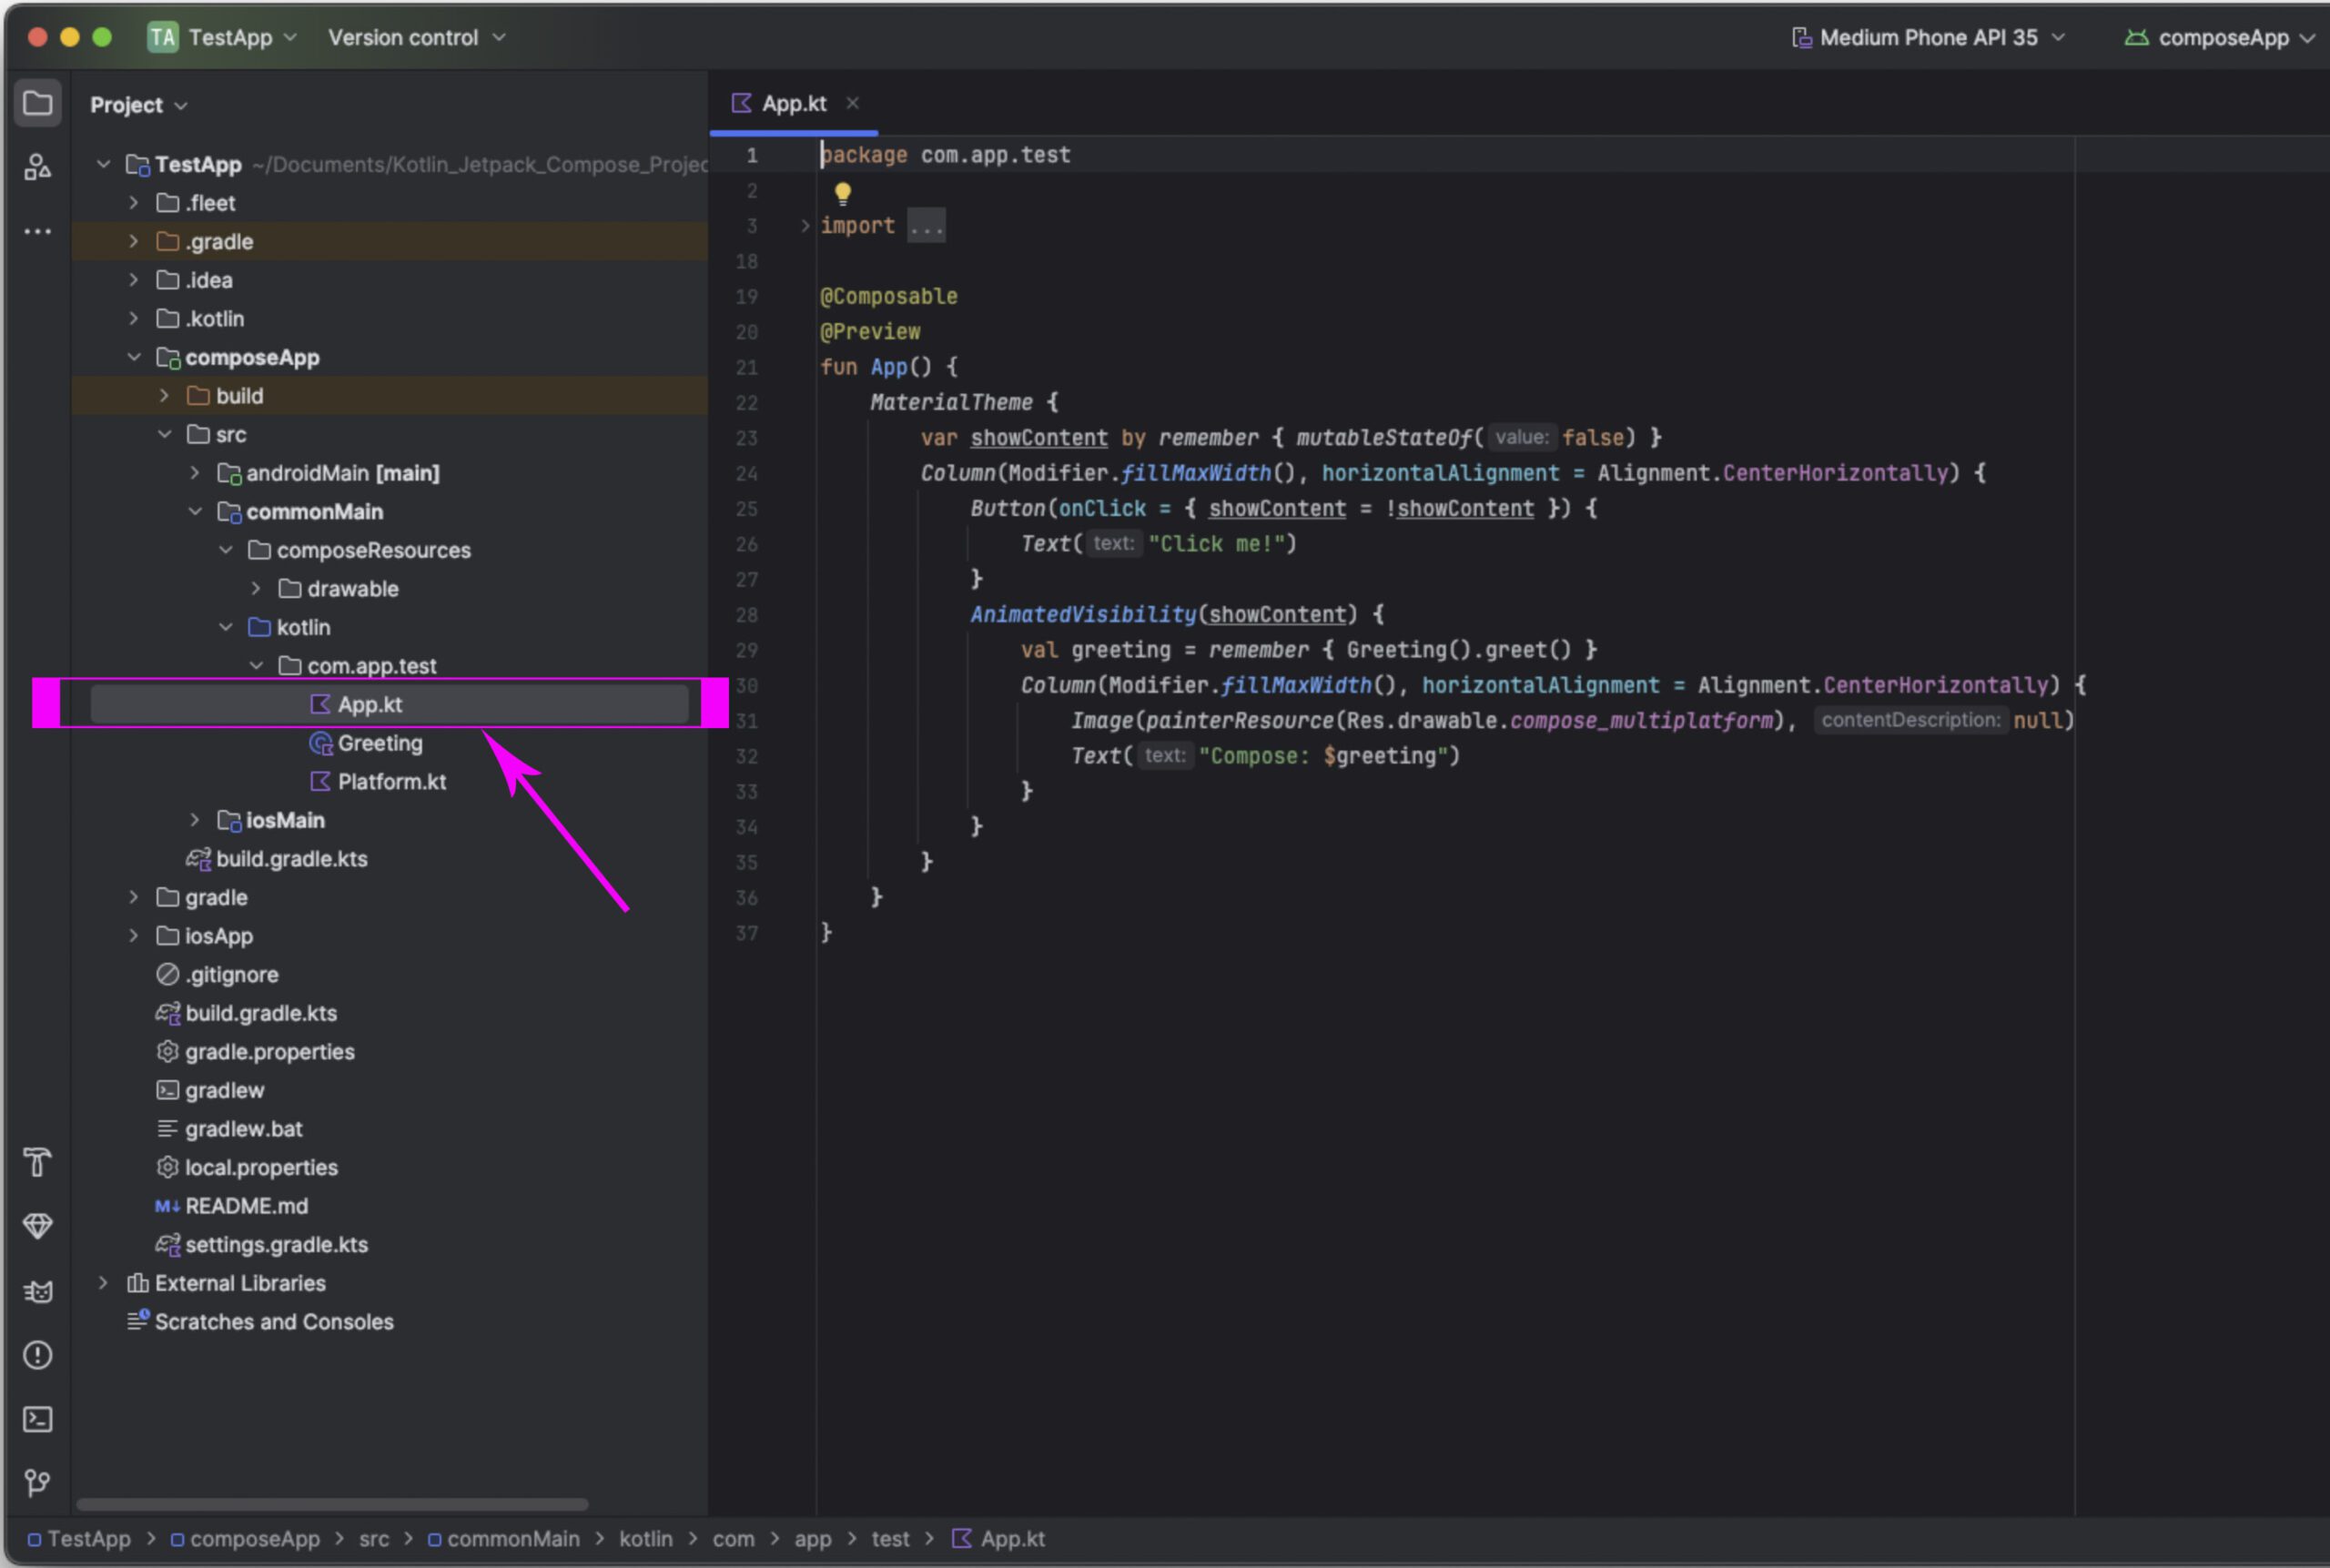Image resolution: width=2330 pixels, height=1568 pixels.
Task: Expand the iosMain source set
Action: pos(195,820)
